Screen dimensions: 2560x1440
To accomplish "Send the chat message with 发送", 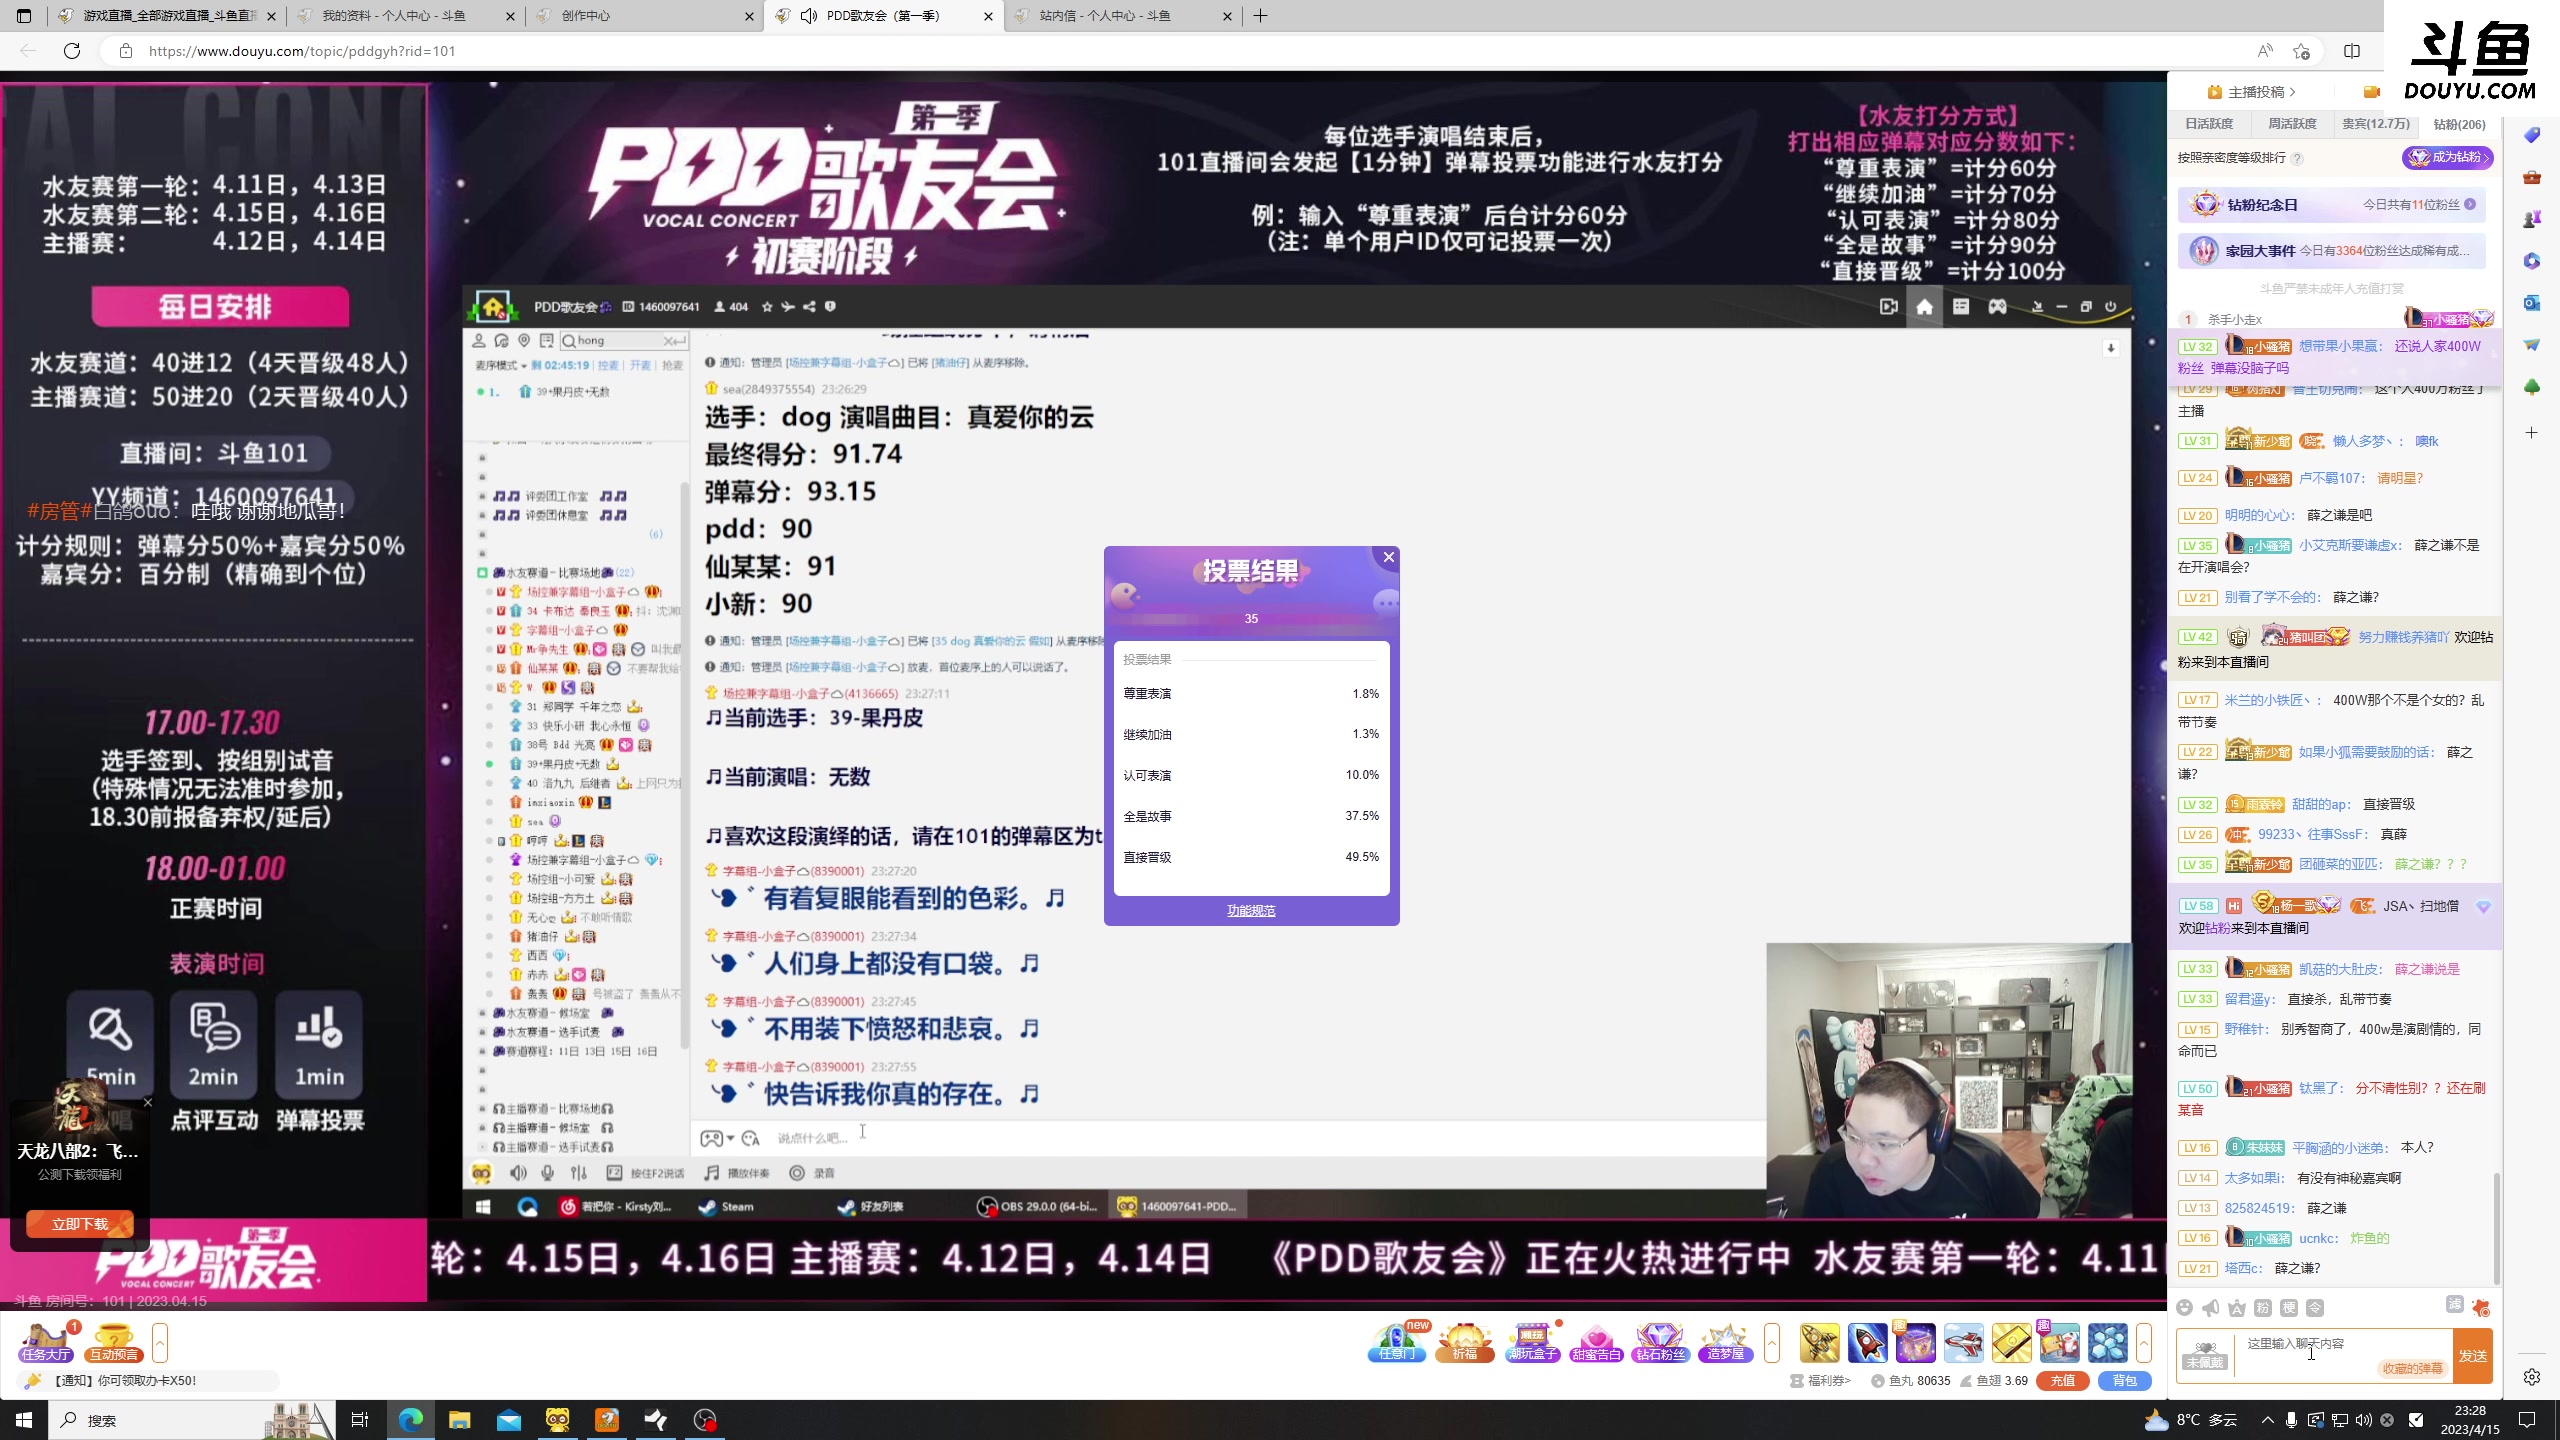I will pyautogui.click(x=2473, y=1356).
